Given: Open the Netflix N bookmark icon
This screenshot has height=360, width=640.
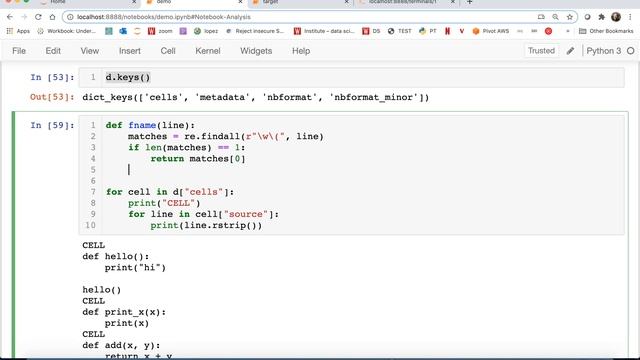Looking at the screenshot, I should (447, 31).
